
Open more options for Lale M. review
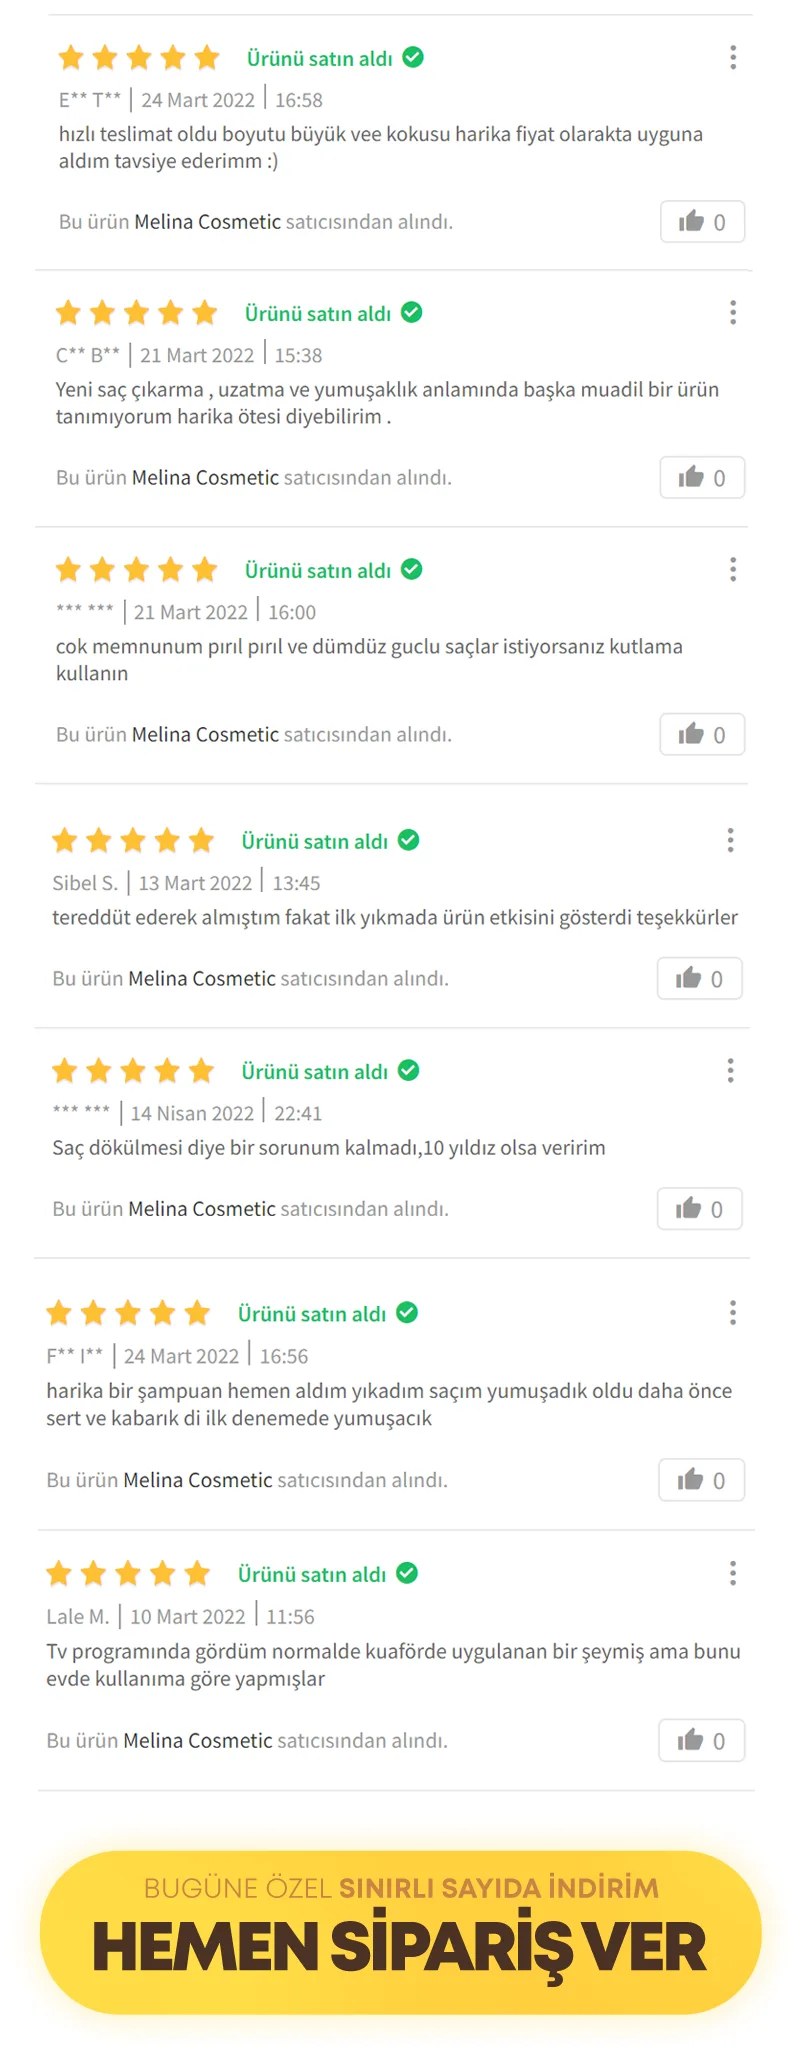click(733, 1573)
